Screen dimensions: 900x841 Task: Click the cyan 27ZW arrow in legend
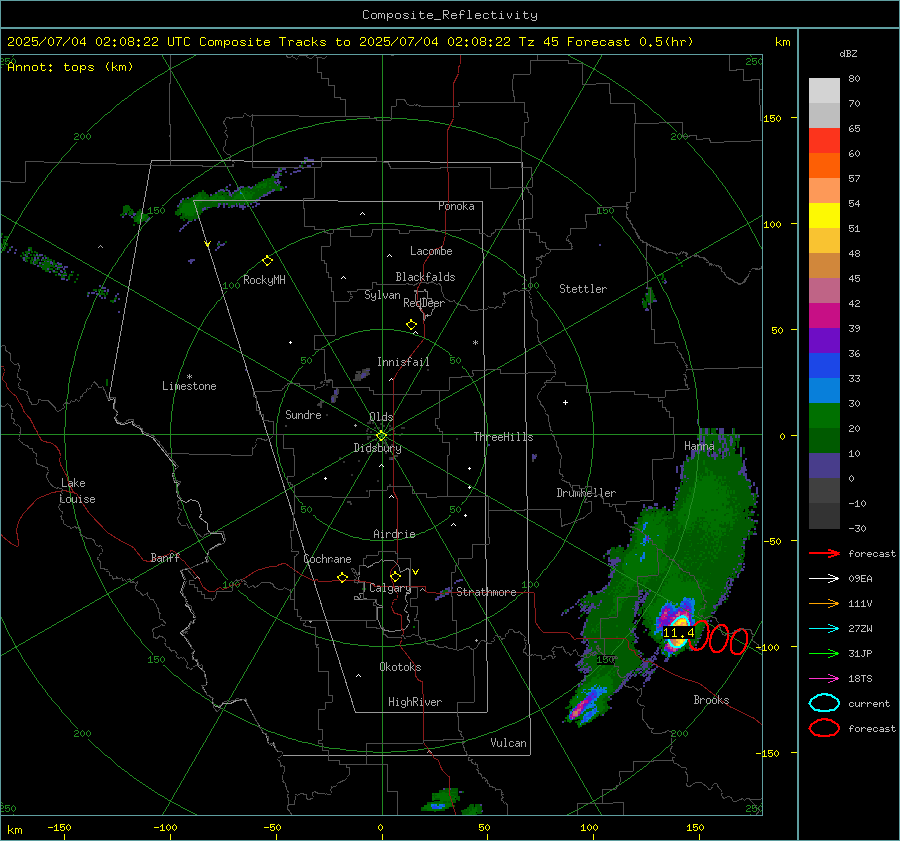pyautogui.click(x=824, y=628)
